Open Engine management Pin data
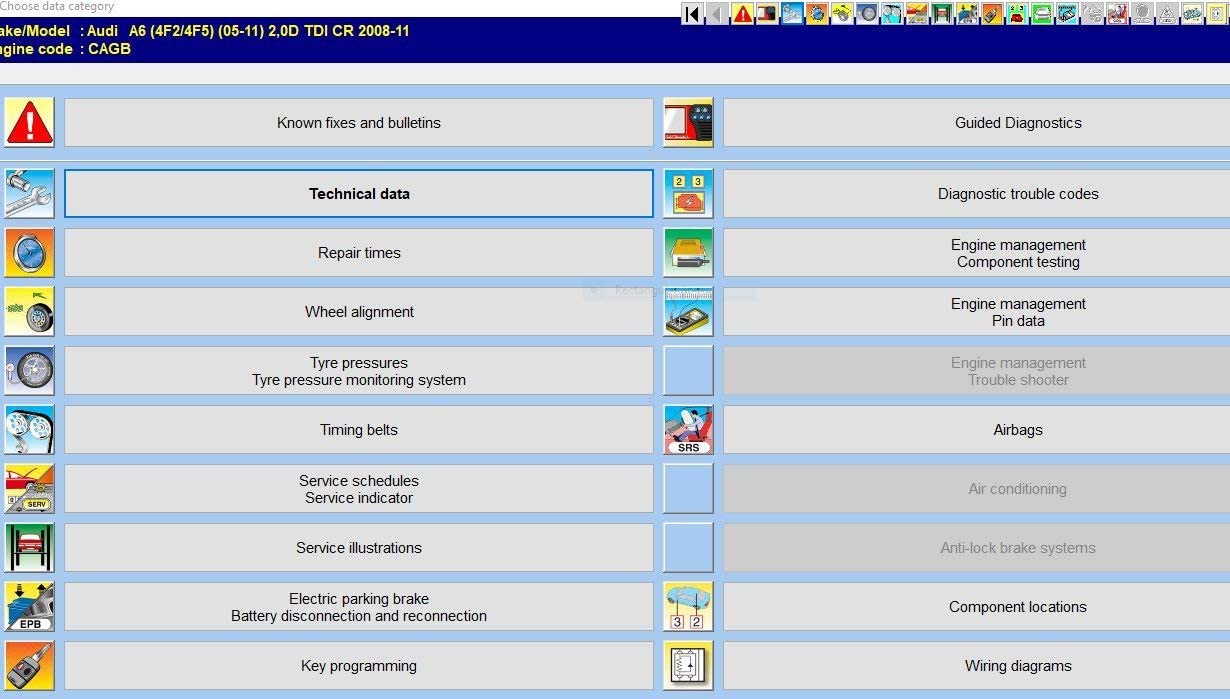This screenshot has width=1230, height=699. pyautogui.click(x=977, y=311)
